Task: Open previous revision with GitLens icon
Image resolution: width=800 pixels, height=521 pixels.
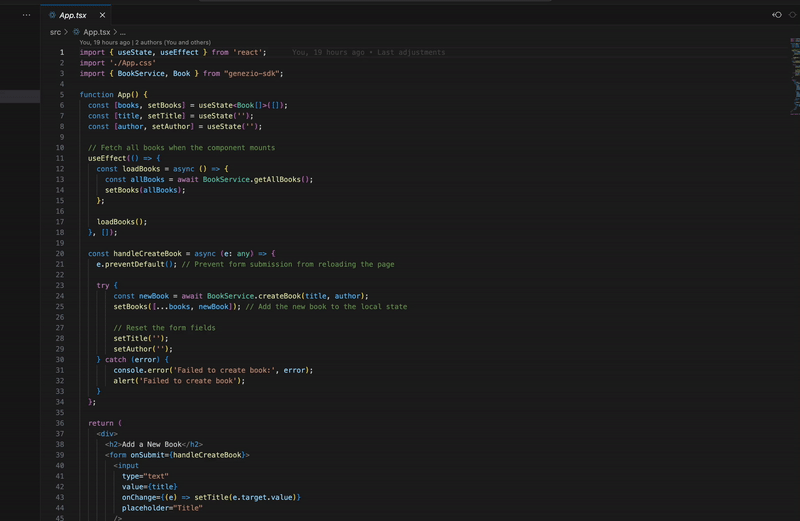Action: 777,15
